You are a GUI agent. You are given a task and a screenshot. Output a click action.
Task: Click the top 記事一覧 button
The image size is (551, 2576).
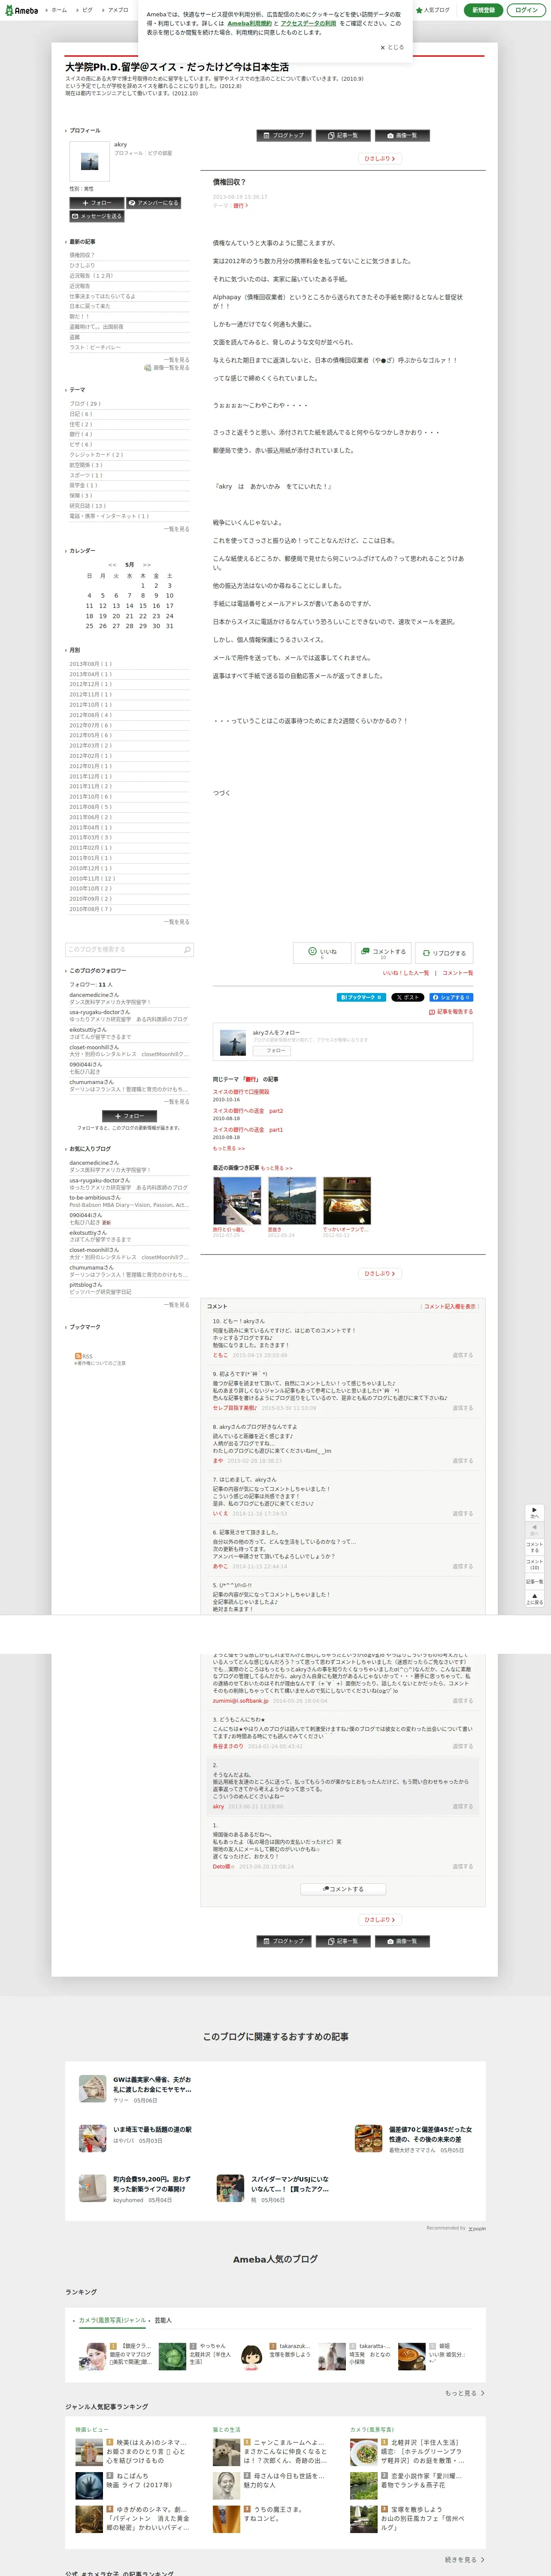pyautogui.click(x=343, y=135)
